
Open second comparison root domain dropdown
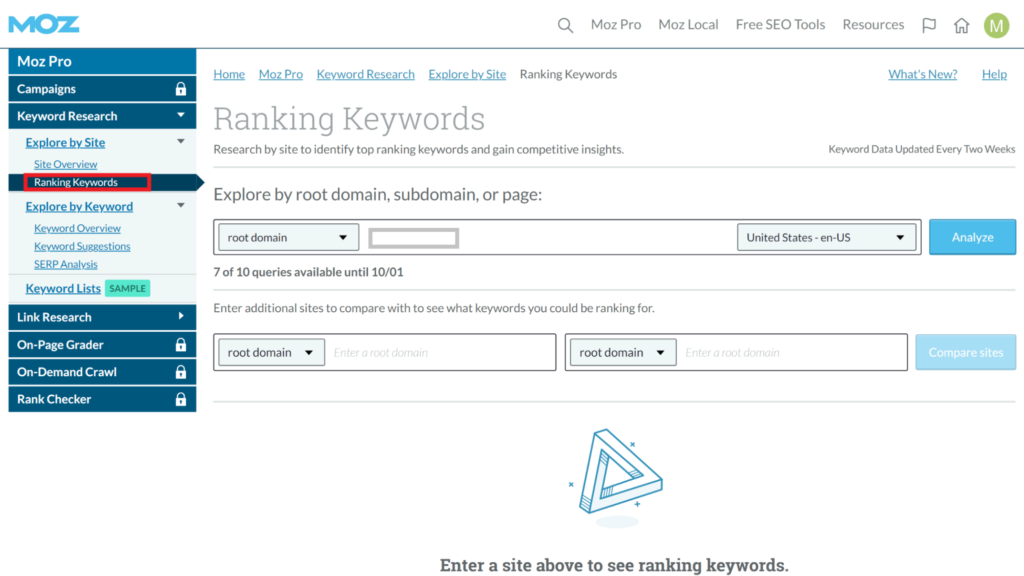pyautogui.click(x=622, y=353)
